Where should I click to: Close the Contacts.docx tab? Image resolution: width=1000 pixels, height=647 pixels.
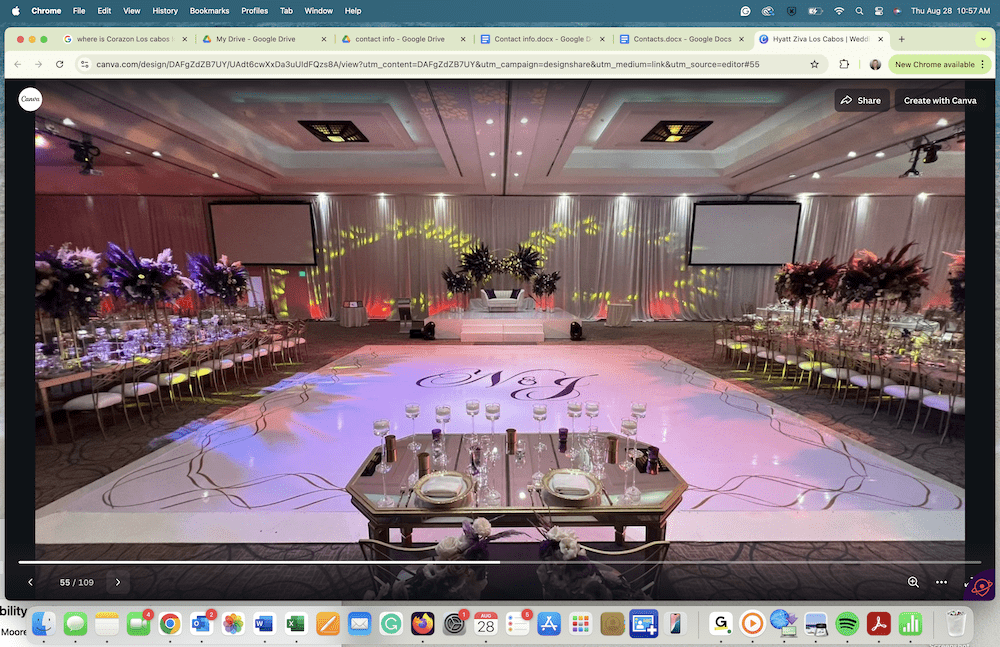click(x=741, y=39)
